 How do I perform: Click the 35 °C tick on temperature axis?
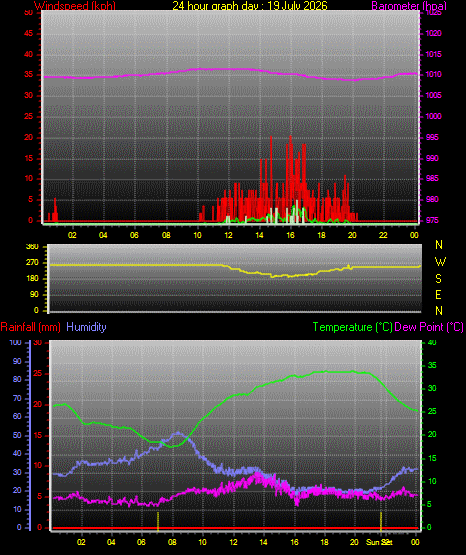(432, 365)
